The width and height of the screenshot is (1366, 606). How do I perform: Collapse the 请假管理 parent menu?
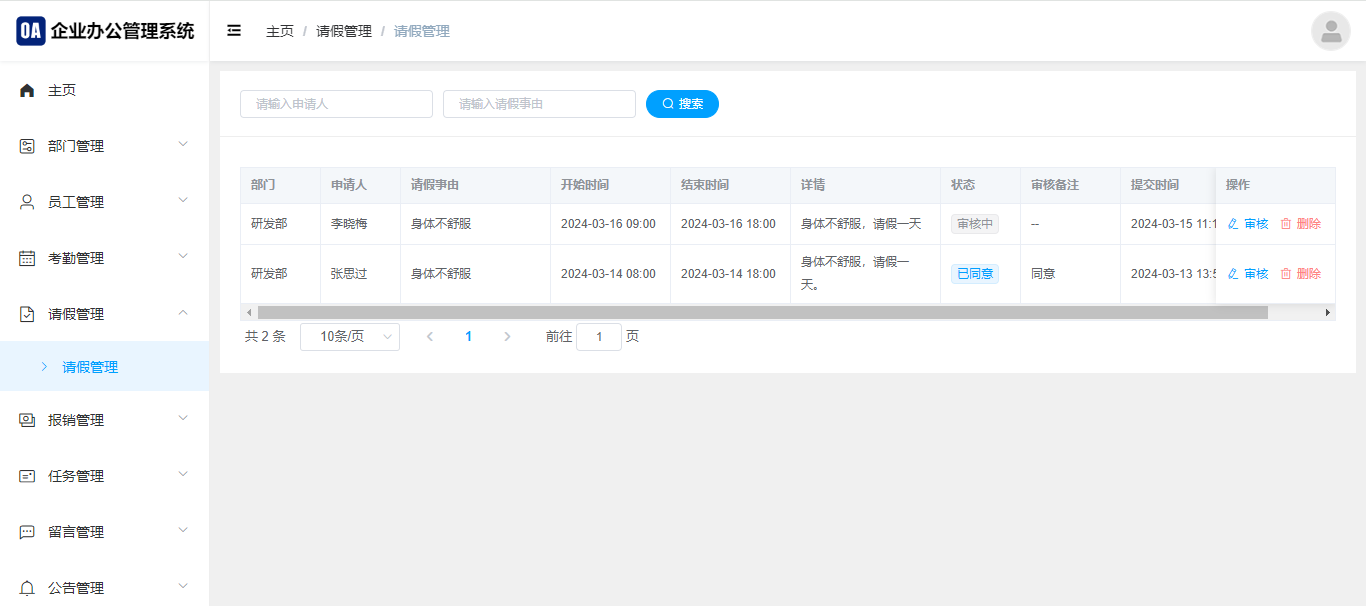tap(183, 313)
